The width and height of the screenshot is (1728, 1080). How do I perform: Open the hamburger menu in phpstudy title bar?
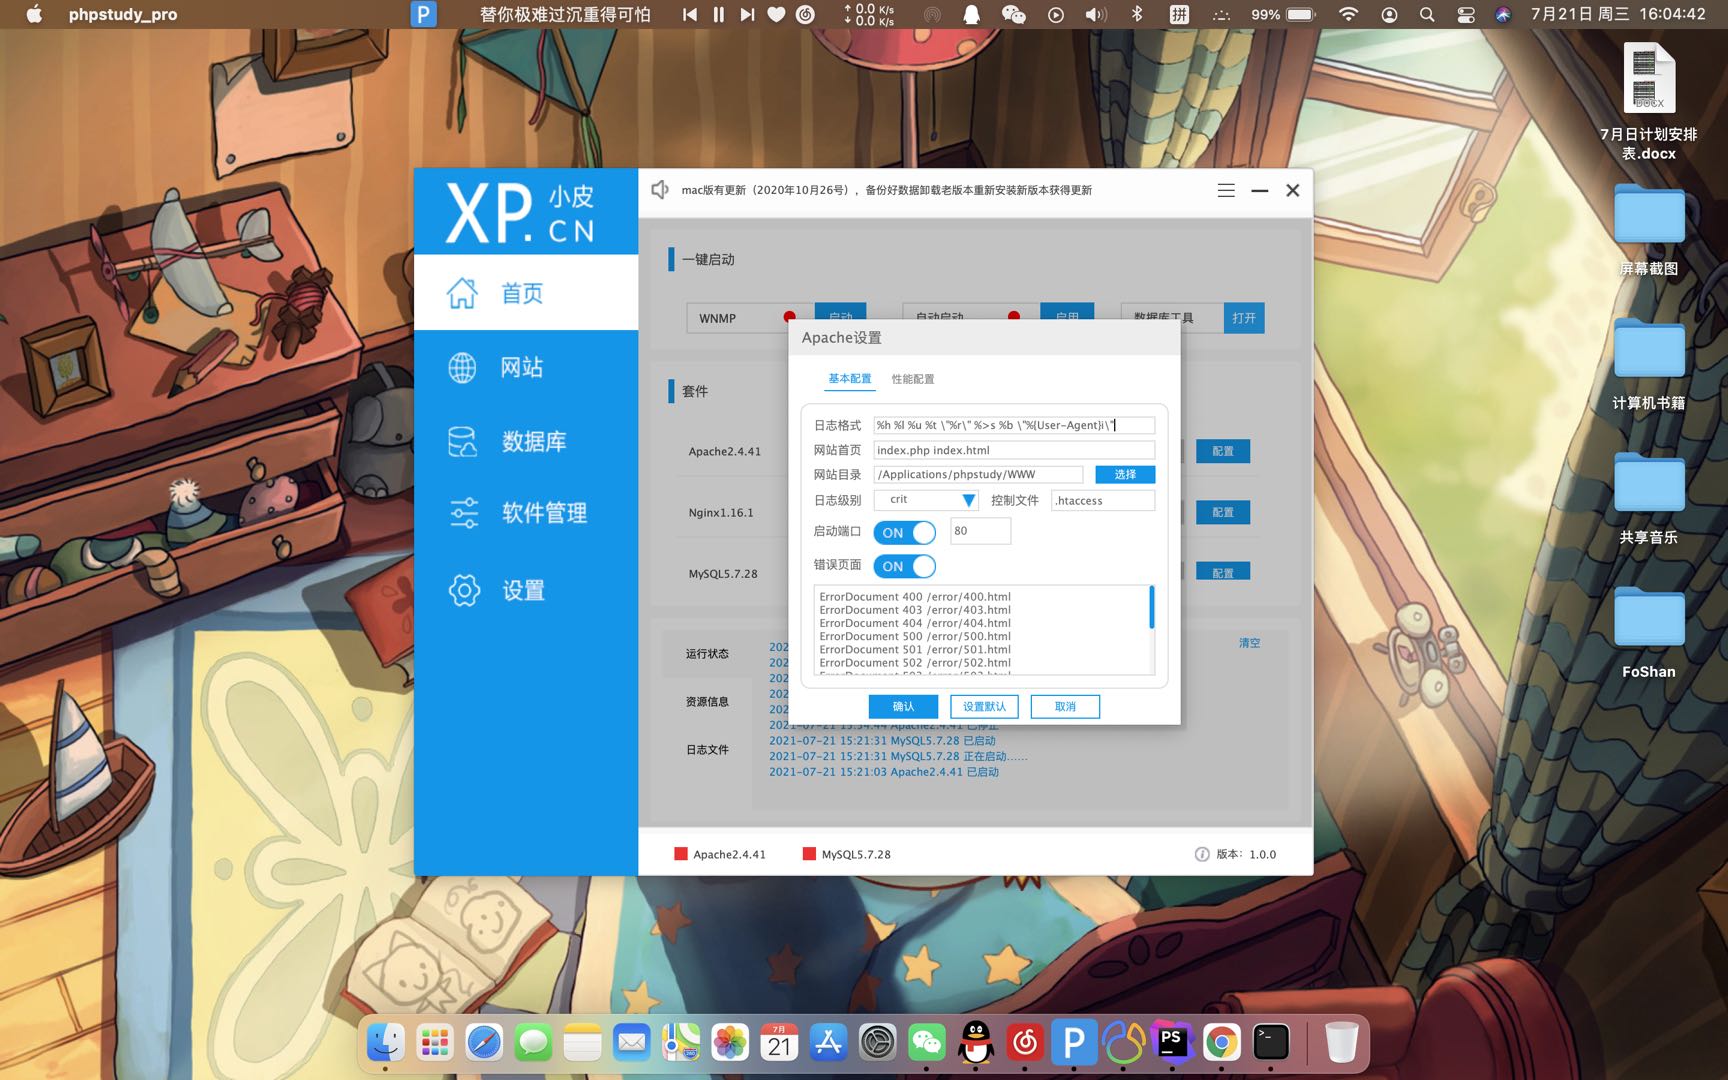(x=1226, y=190)
